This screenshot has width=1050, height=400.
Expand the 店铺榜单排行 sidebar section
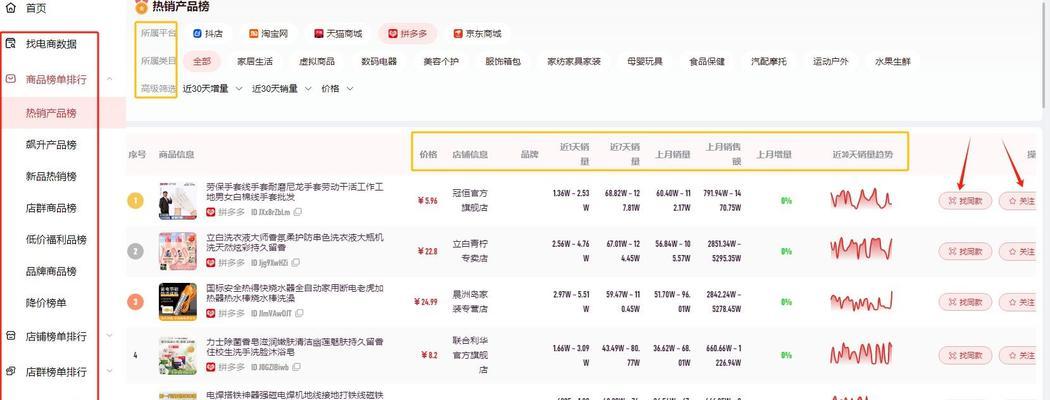click(x=110, y=336)
